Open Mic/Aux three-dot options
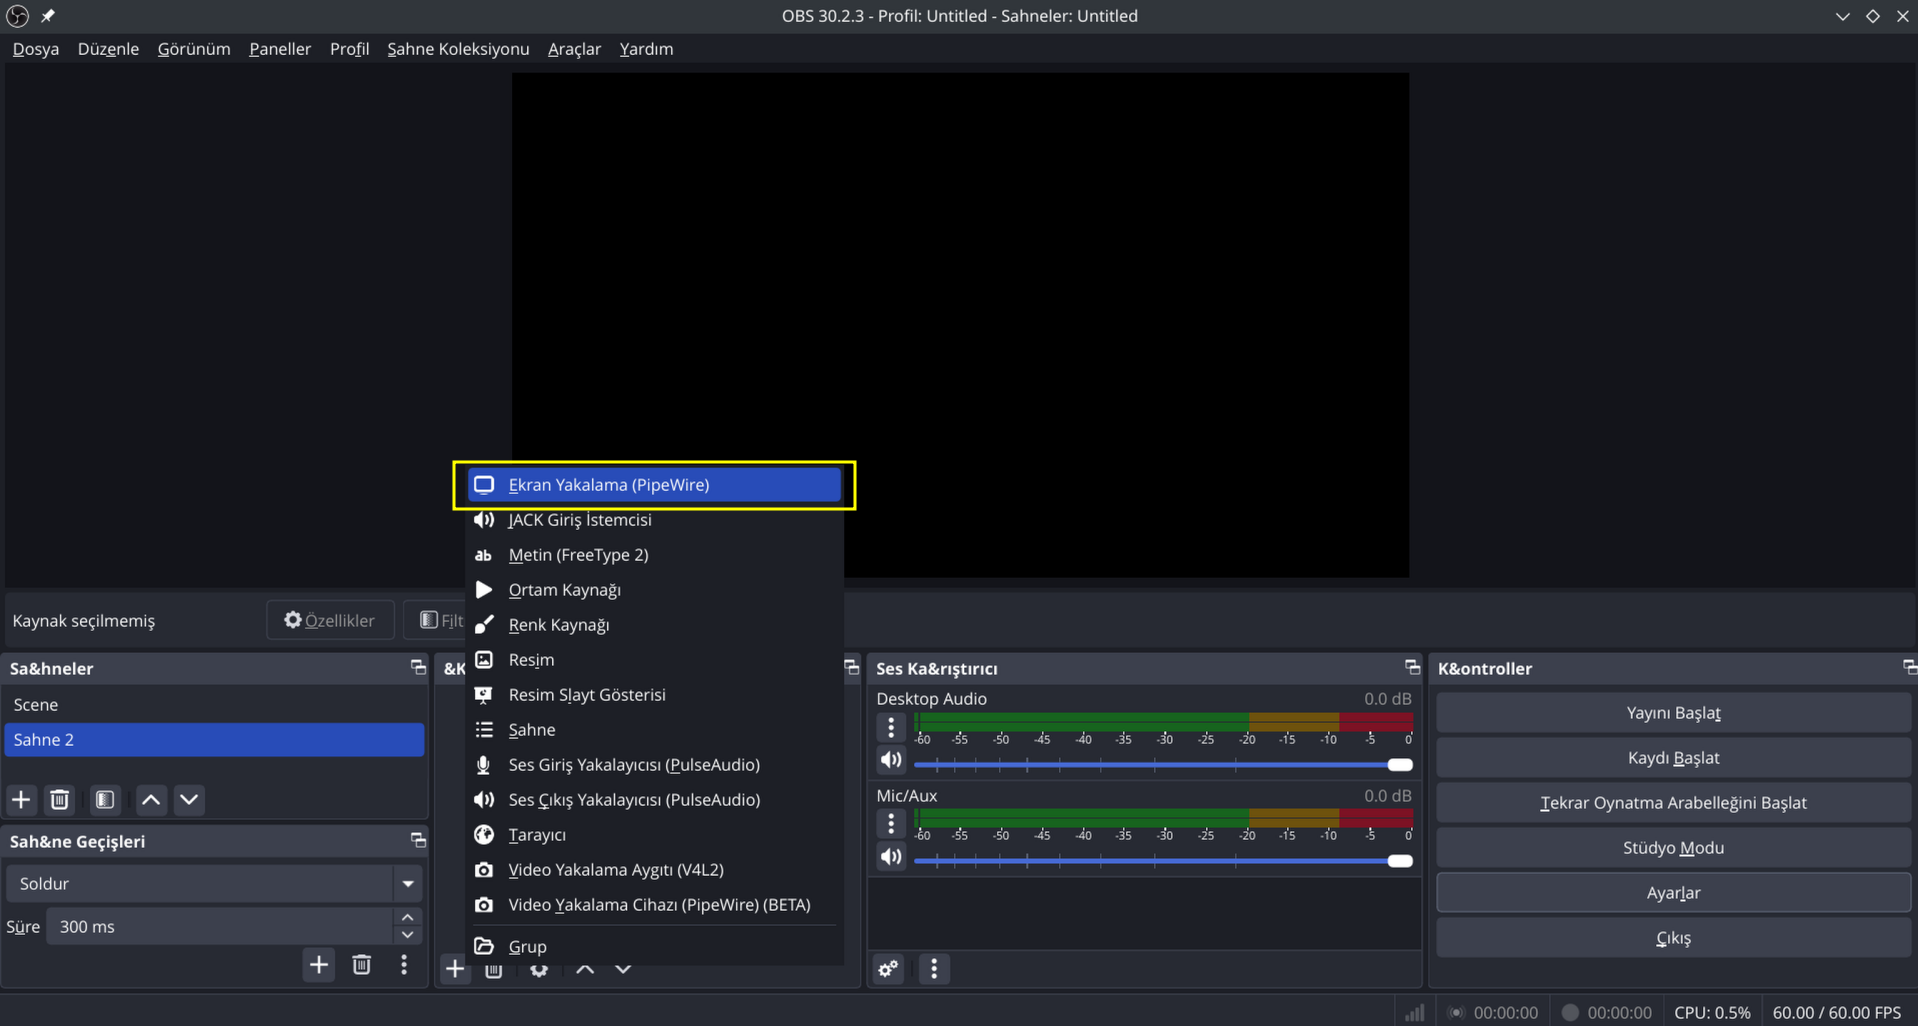This screenshot has height=1026, width=1918. tap(891, 824)
